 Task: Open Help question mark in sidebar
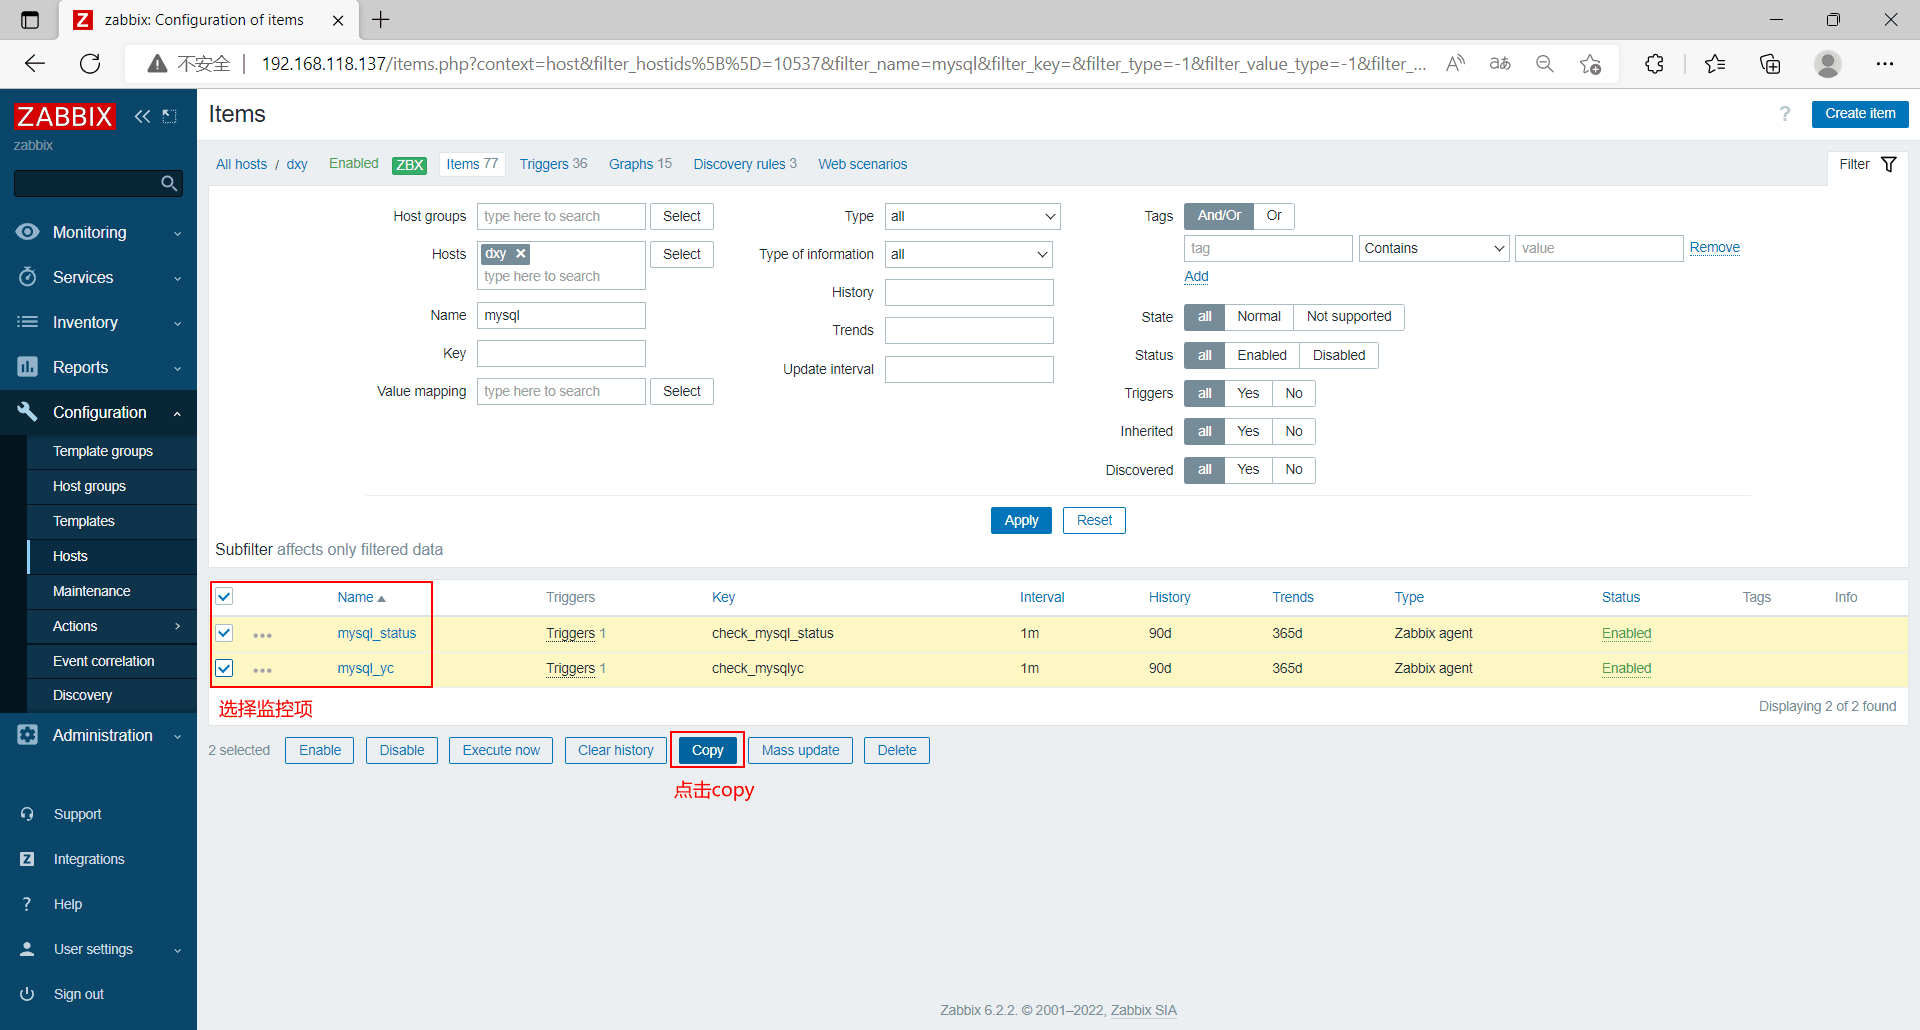(x=27, y=904)
